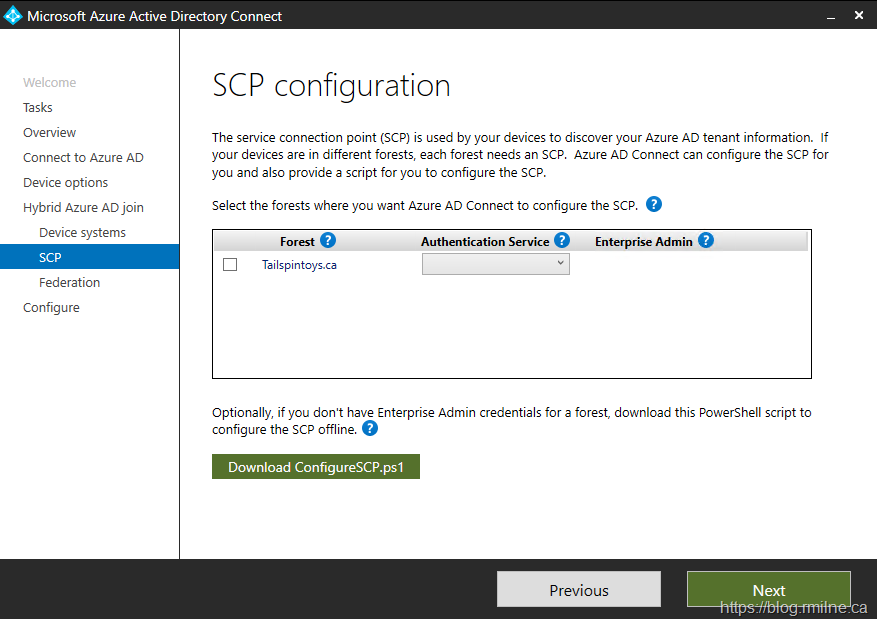Select Device systems sub-step
This screenshot has width=877, height=619.
pyautogui.click(x=82, y=233)
